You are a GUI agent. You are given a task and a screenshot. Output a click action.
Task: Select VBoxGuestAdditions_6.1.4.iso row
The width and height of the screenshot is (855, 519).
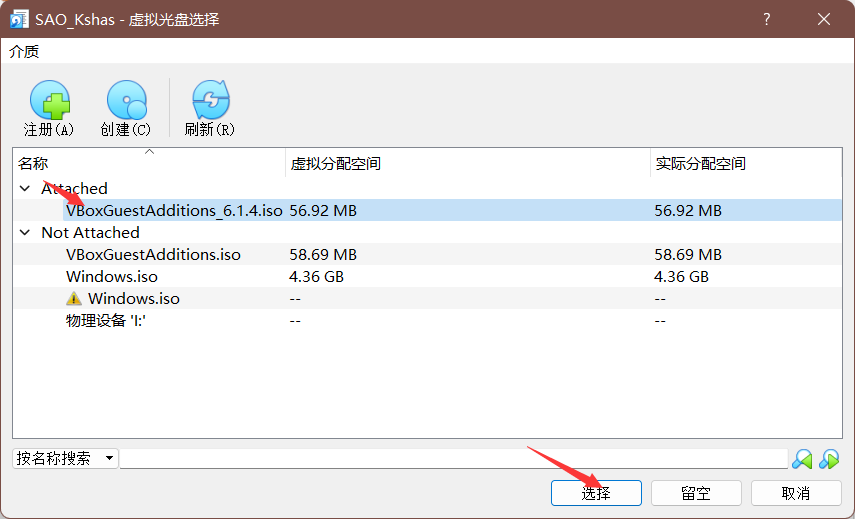coord(428,210)
